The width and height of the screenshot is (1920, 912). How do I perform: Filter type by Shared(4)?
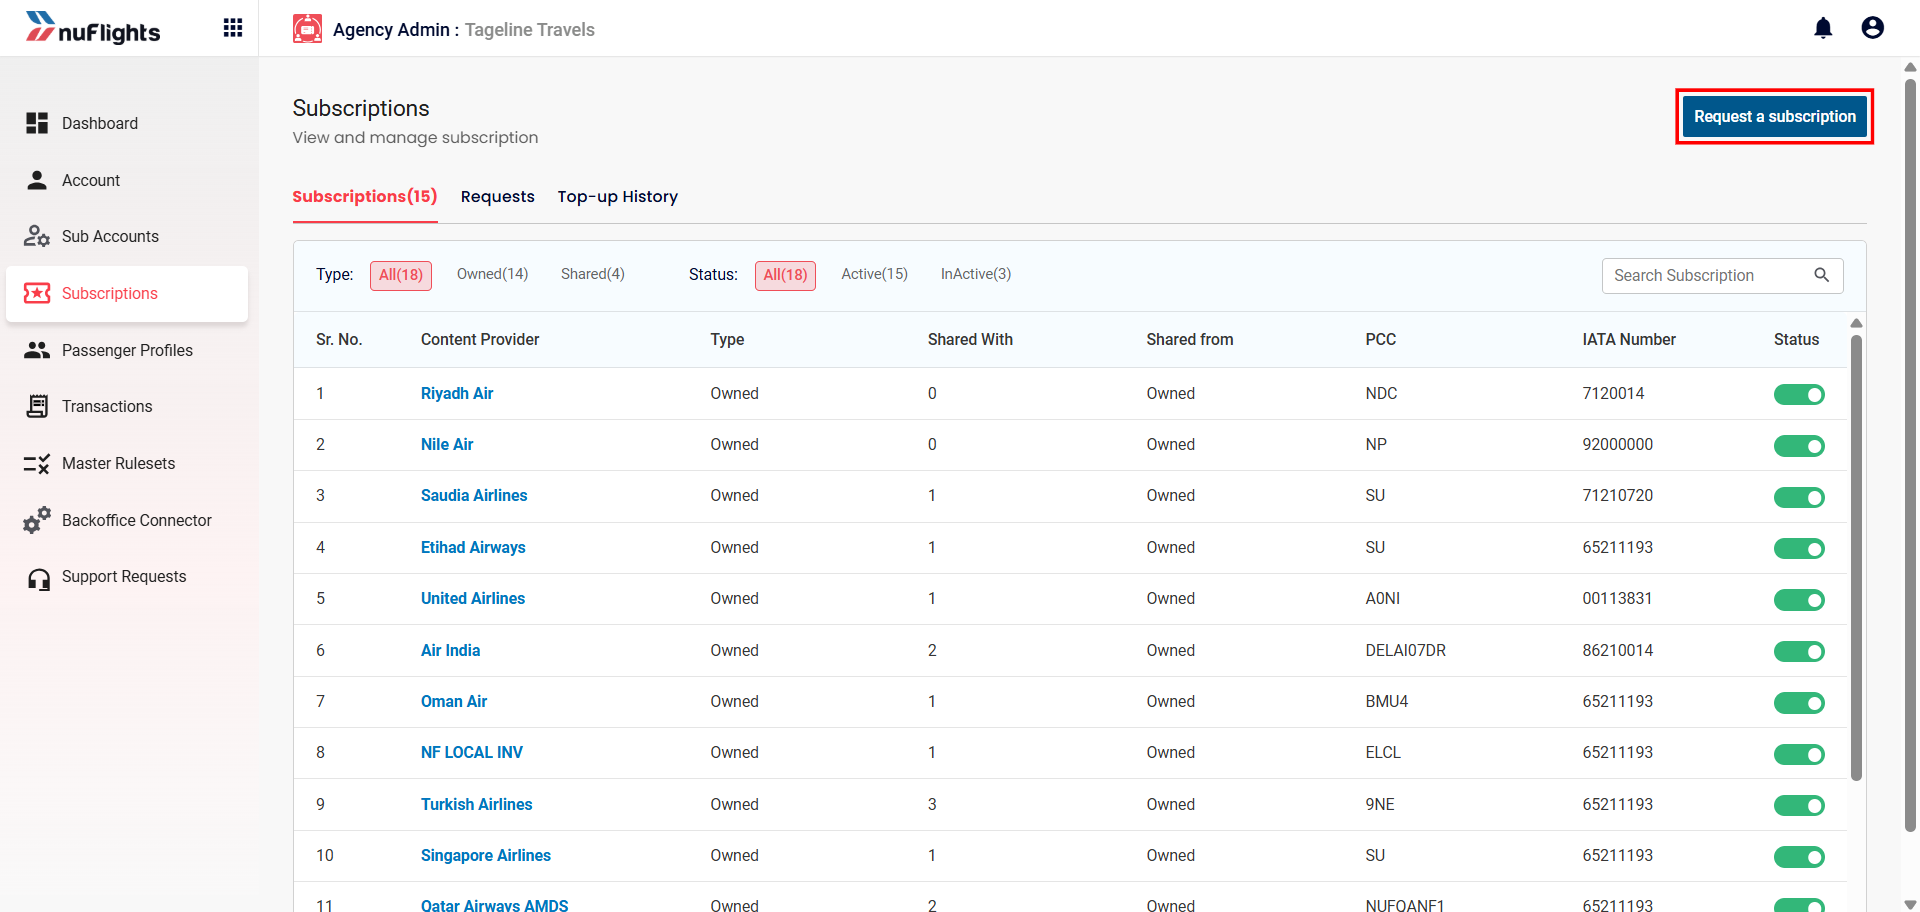(592, 274)
